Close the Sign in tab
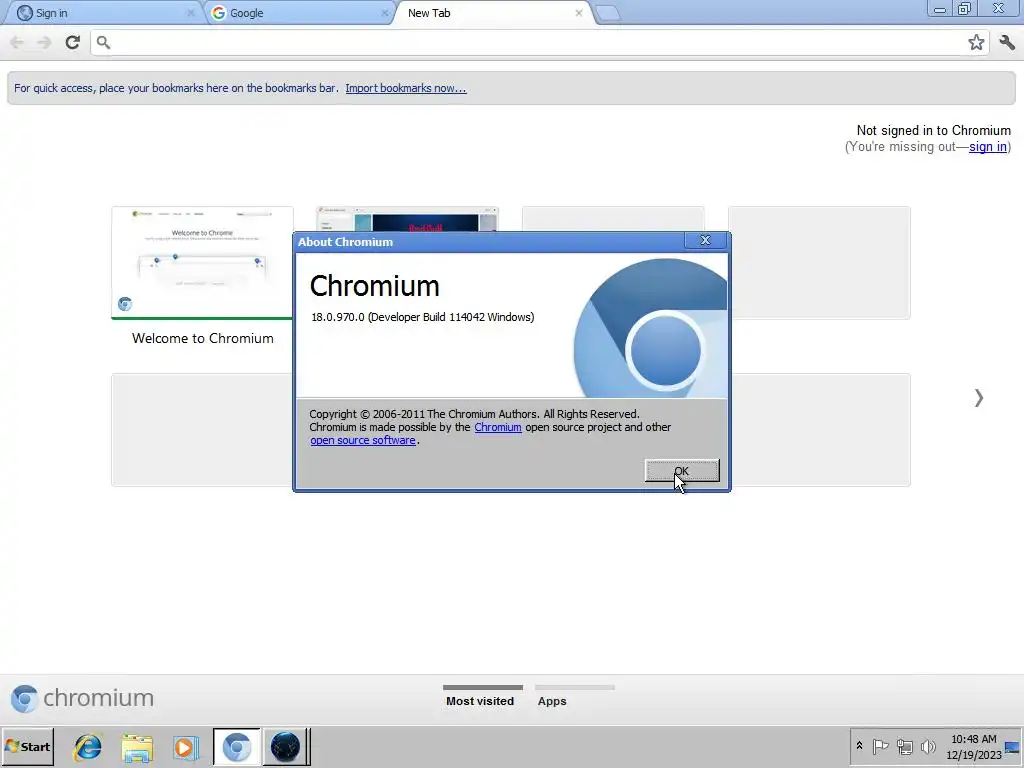1024x768 pixels. click(x=191, y=13)
